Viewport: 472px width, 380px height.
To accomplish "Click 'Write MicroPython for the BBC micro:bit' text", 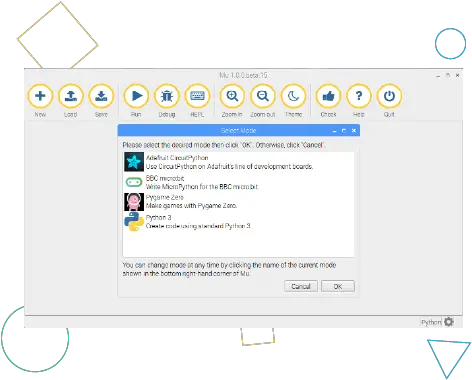I will [202, 187].
